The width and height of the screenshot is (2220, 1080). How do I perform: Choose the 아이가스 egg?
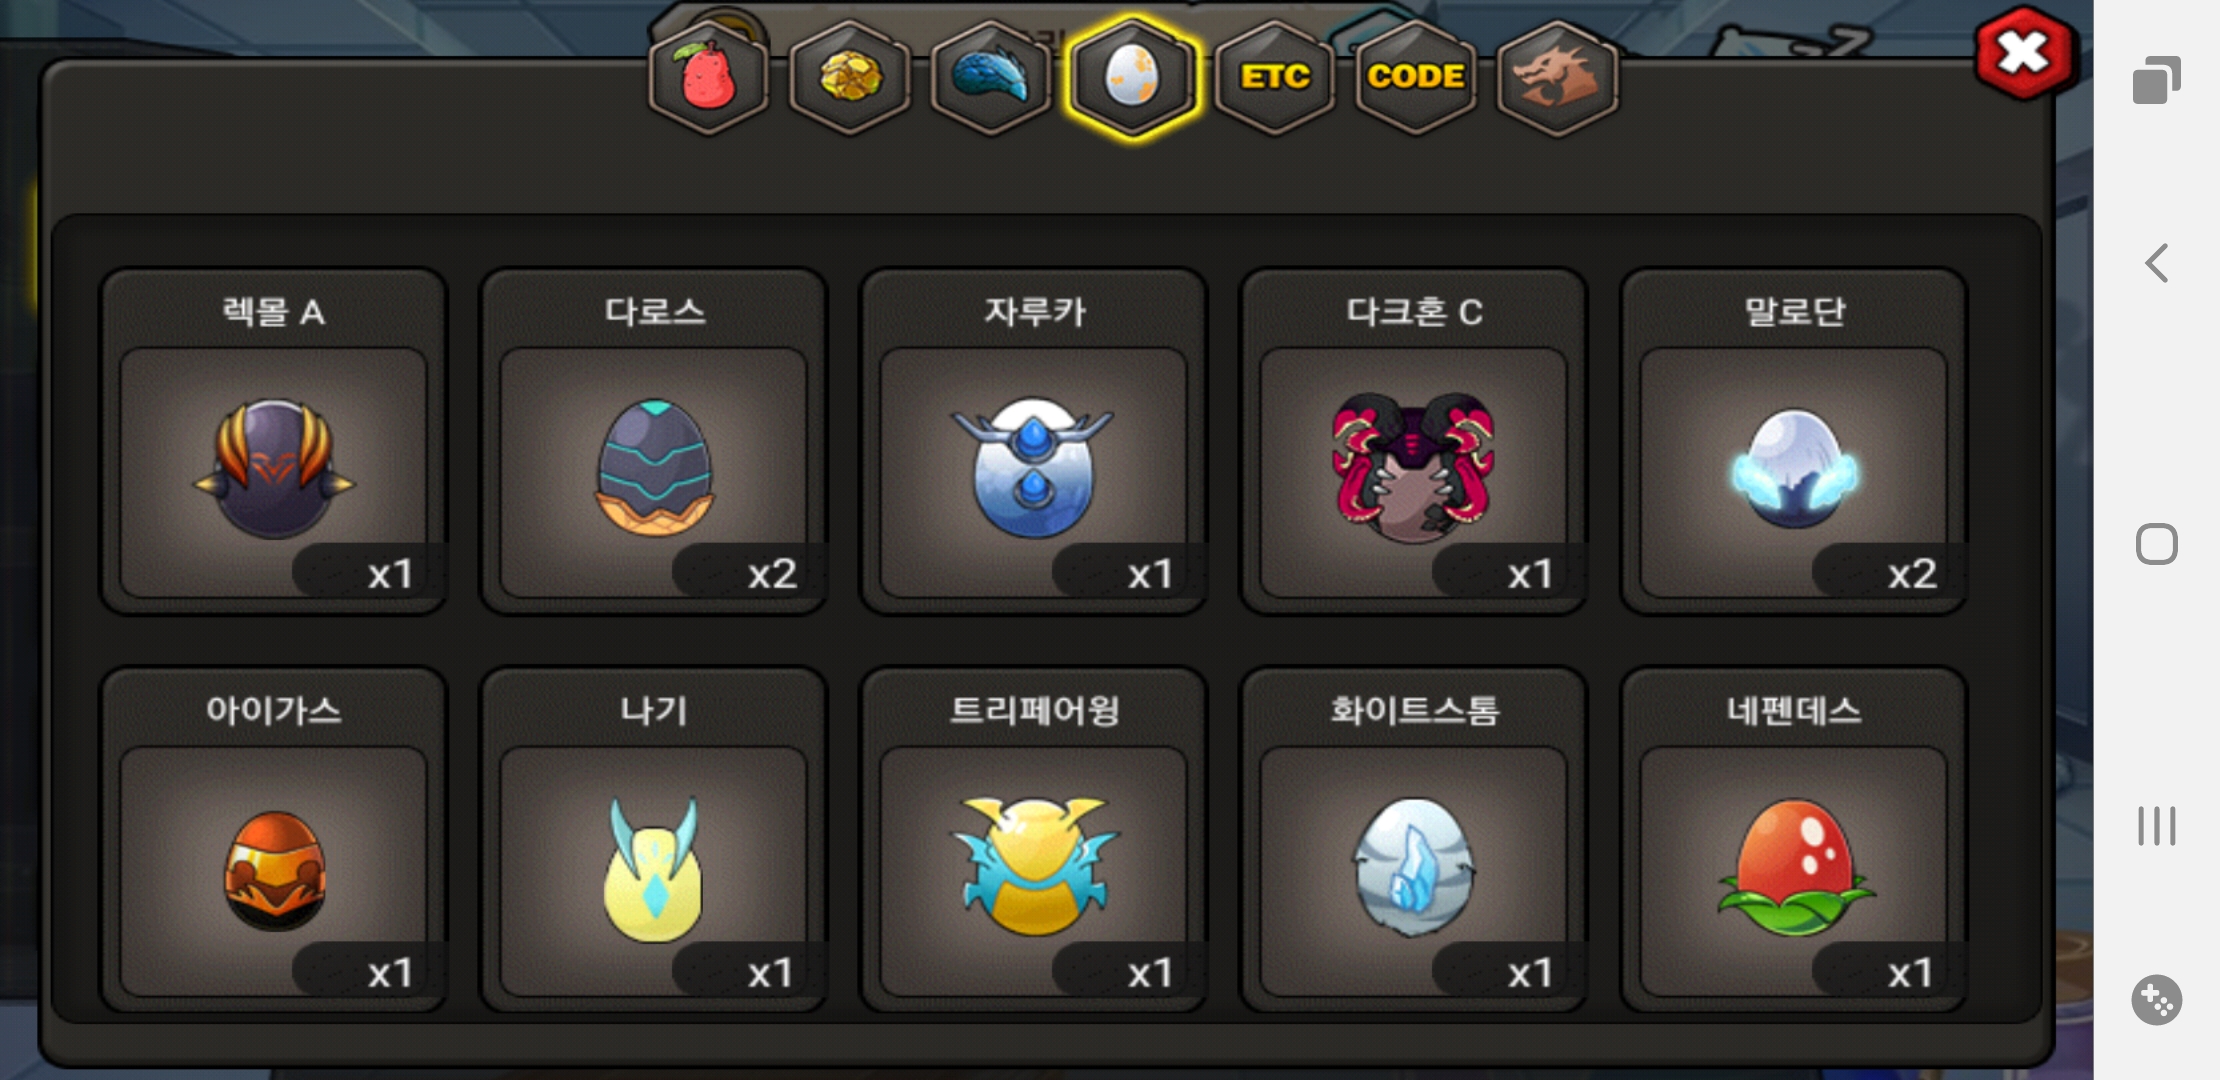click(x=273, y=840)
